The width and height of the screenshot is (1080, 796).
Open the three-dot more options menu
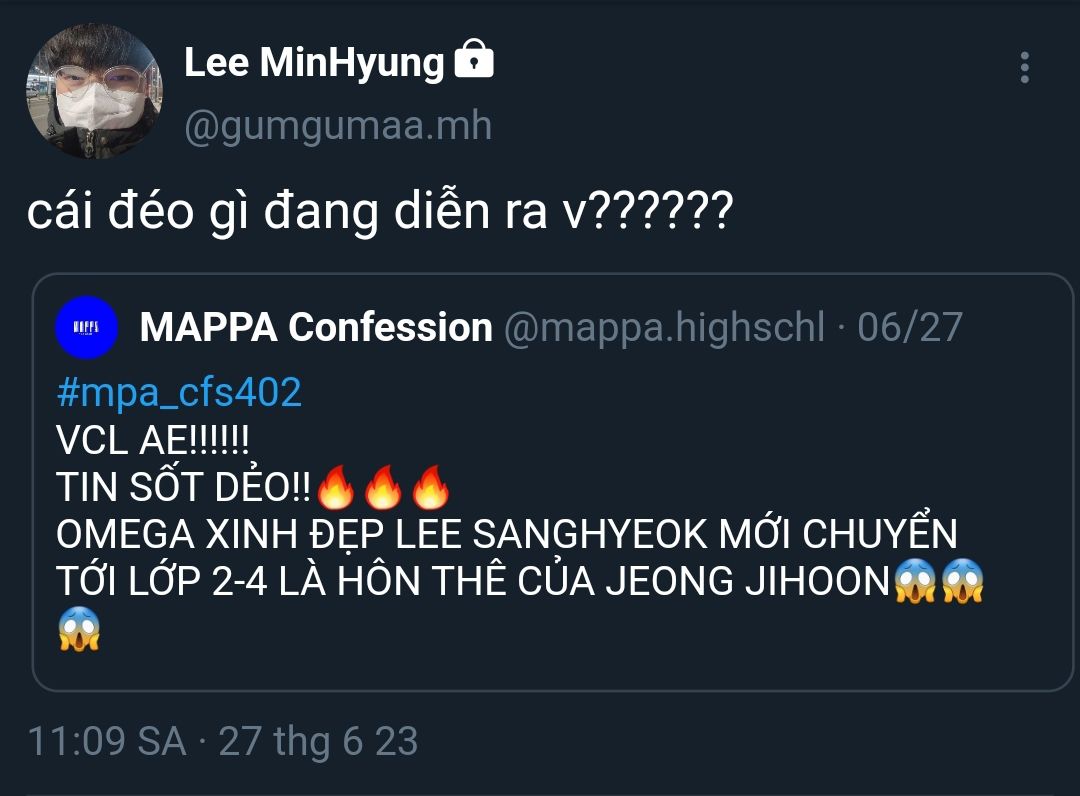coord(1024,67)
